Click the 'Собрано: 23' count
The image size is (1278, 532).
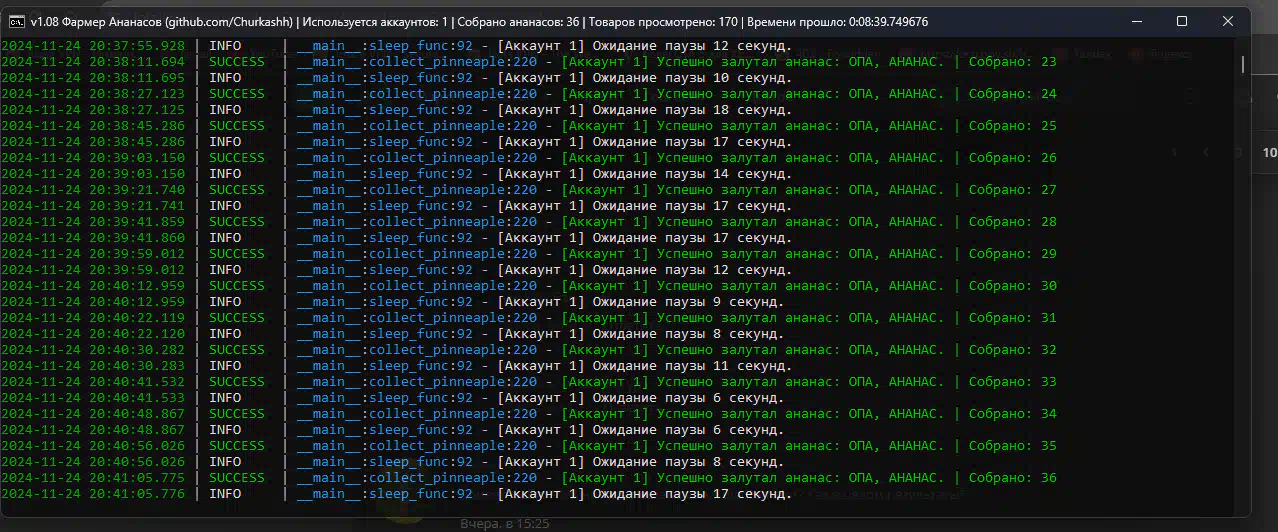pos(1012,62)
